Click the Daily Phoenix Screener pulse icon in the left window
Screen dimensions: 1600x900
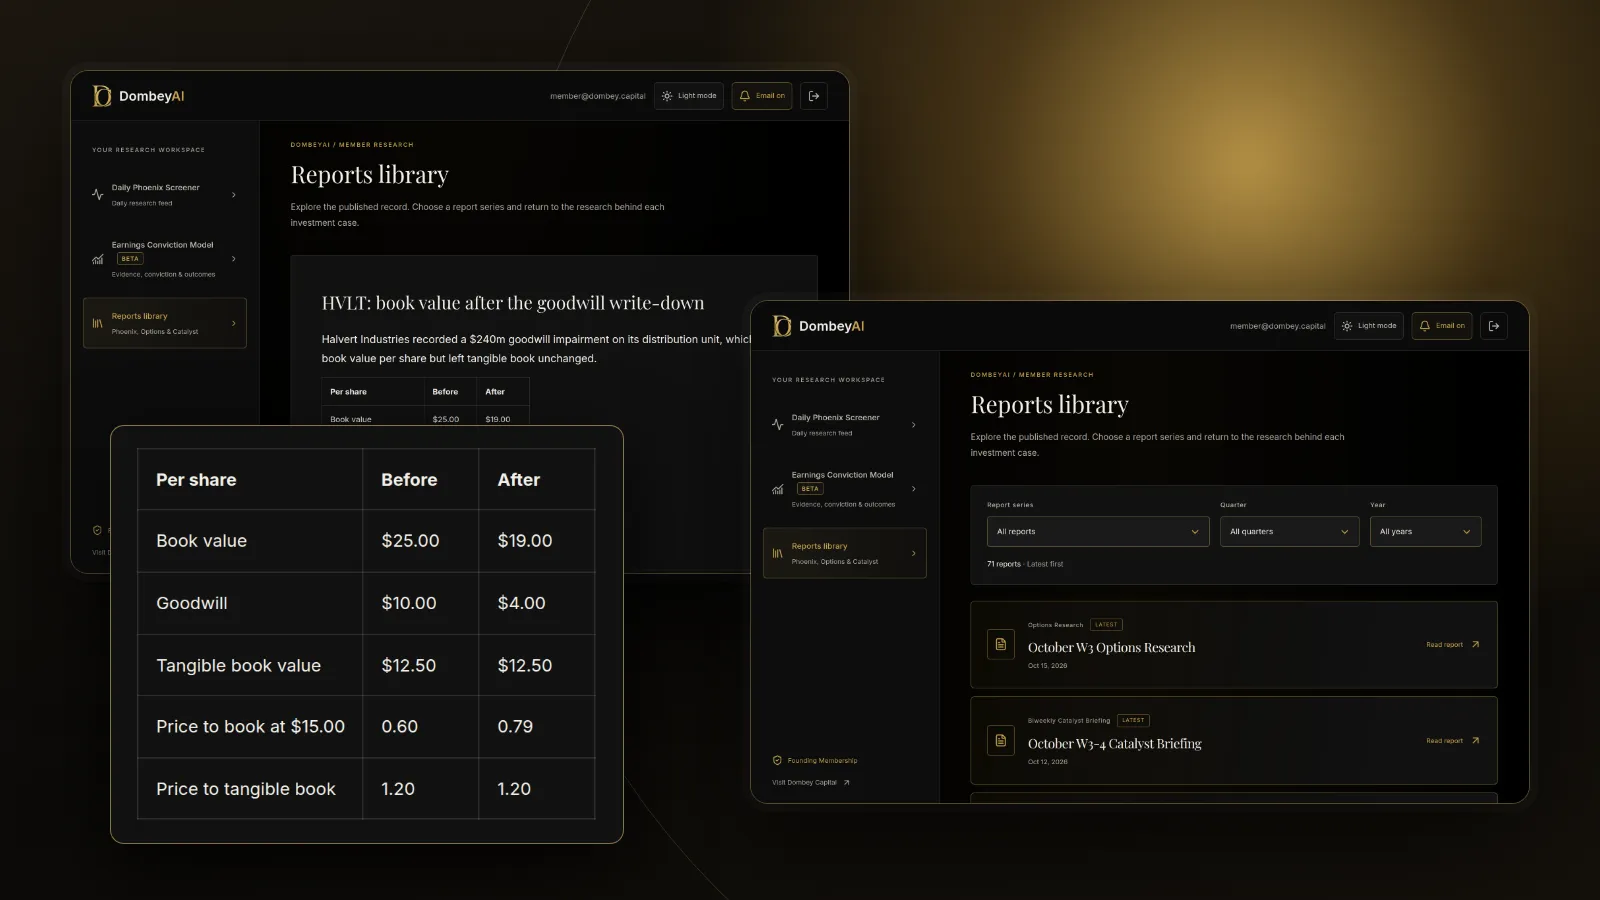(98, 195)
